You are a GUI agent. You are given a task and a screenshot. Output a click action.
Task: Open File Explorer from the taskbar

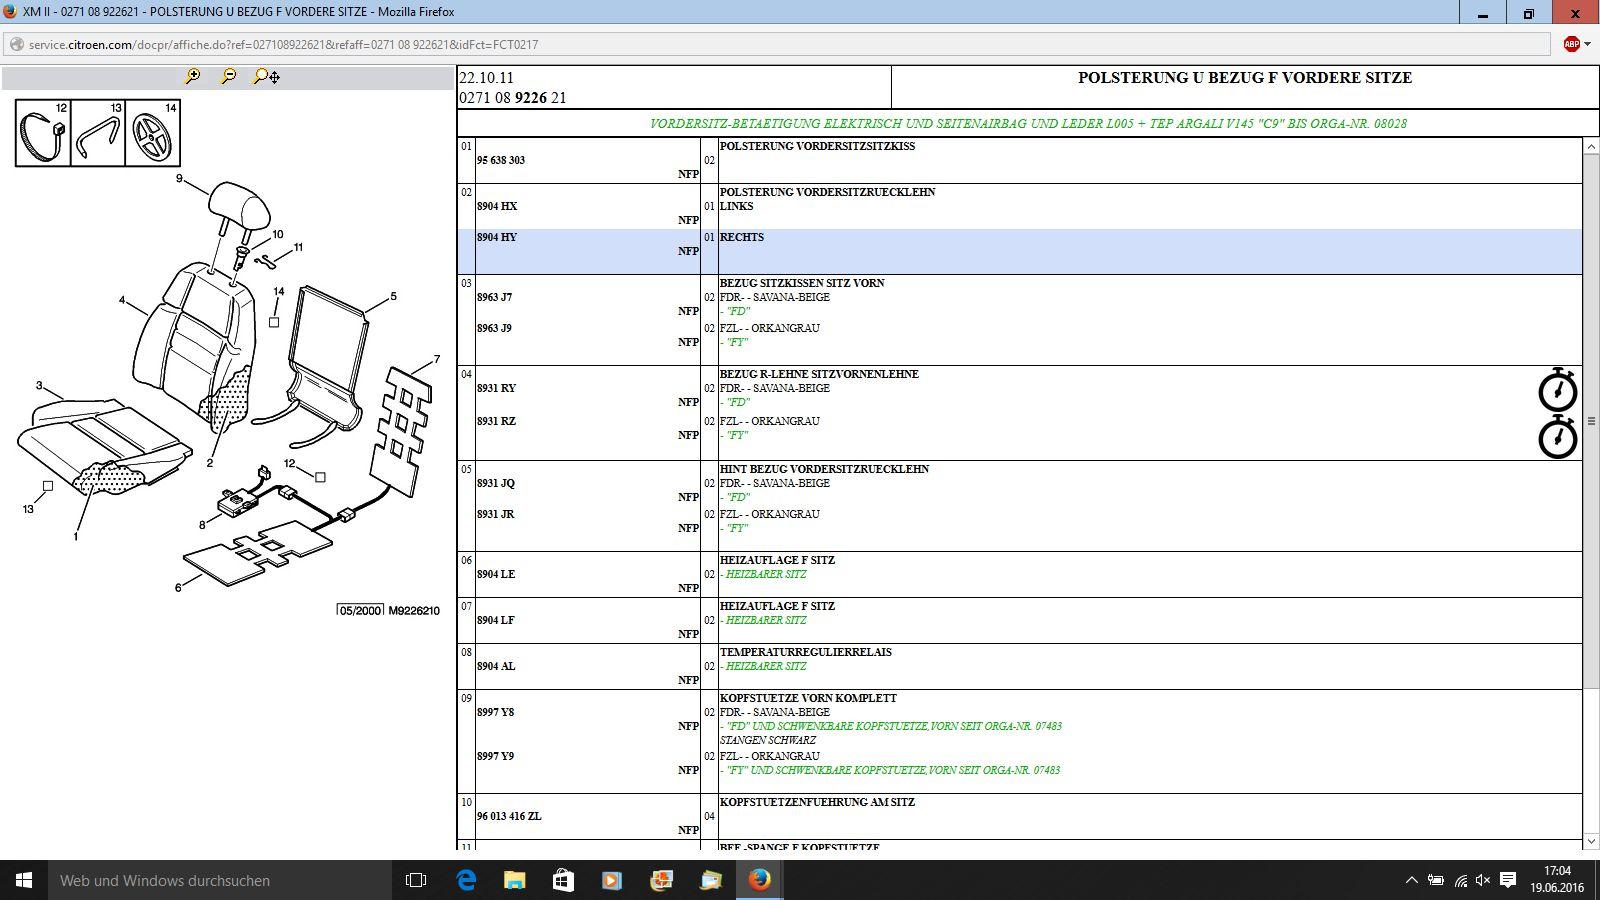pos(514,880)
